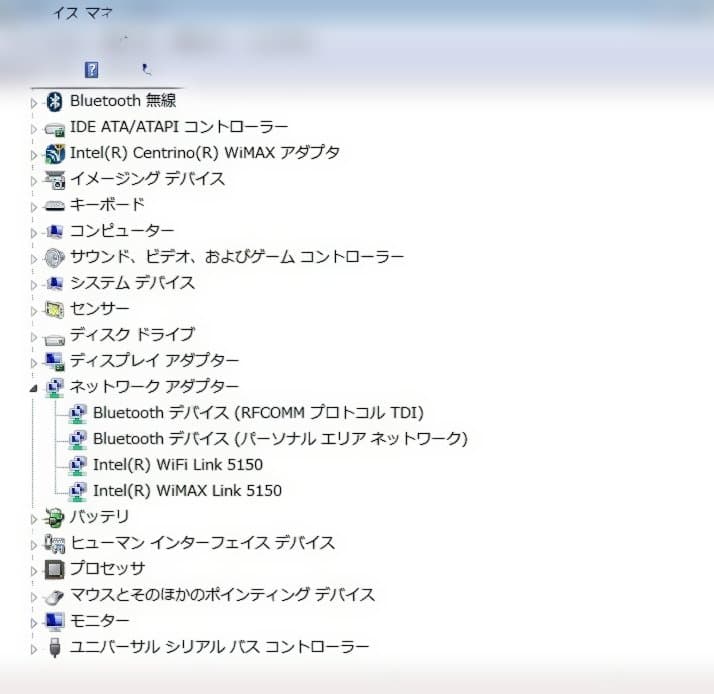The image size is (714, 694).
Task: Select the ディスク ドライブ label
Action: [133, 335]
